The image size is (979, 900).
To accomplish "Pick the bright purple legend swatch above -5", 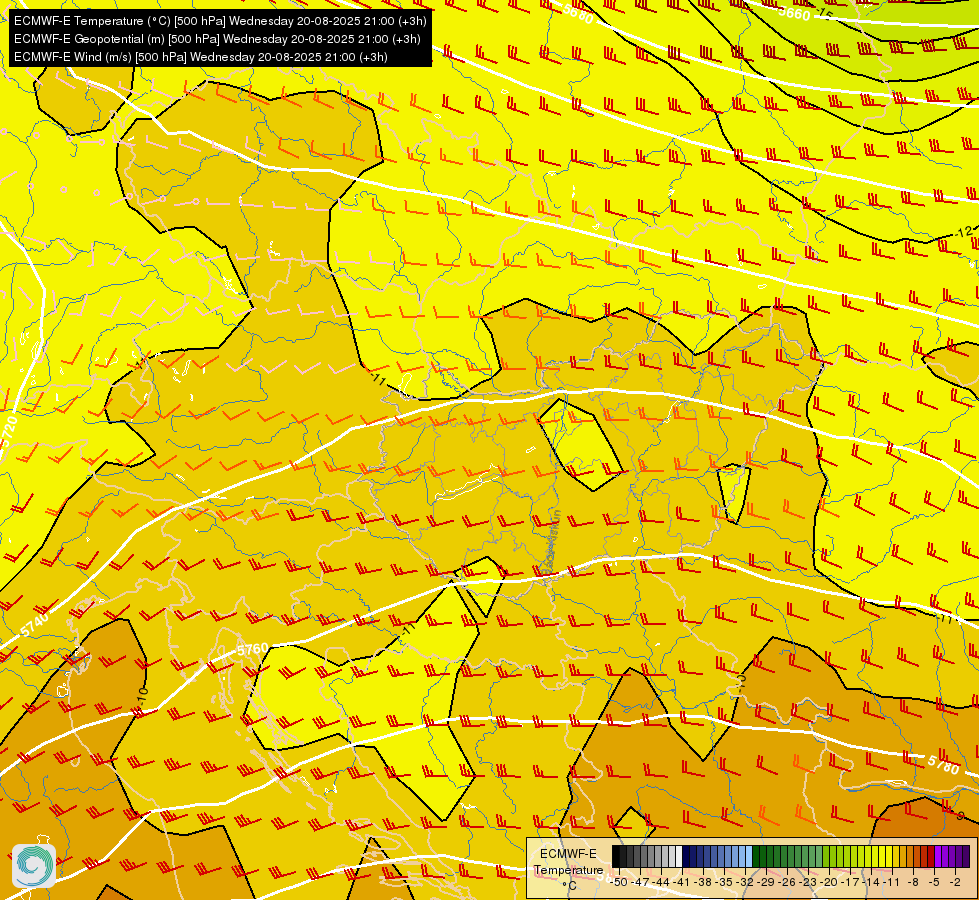I will pyautogui.click(x=938, y=857).
